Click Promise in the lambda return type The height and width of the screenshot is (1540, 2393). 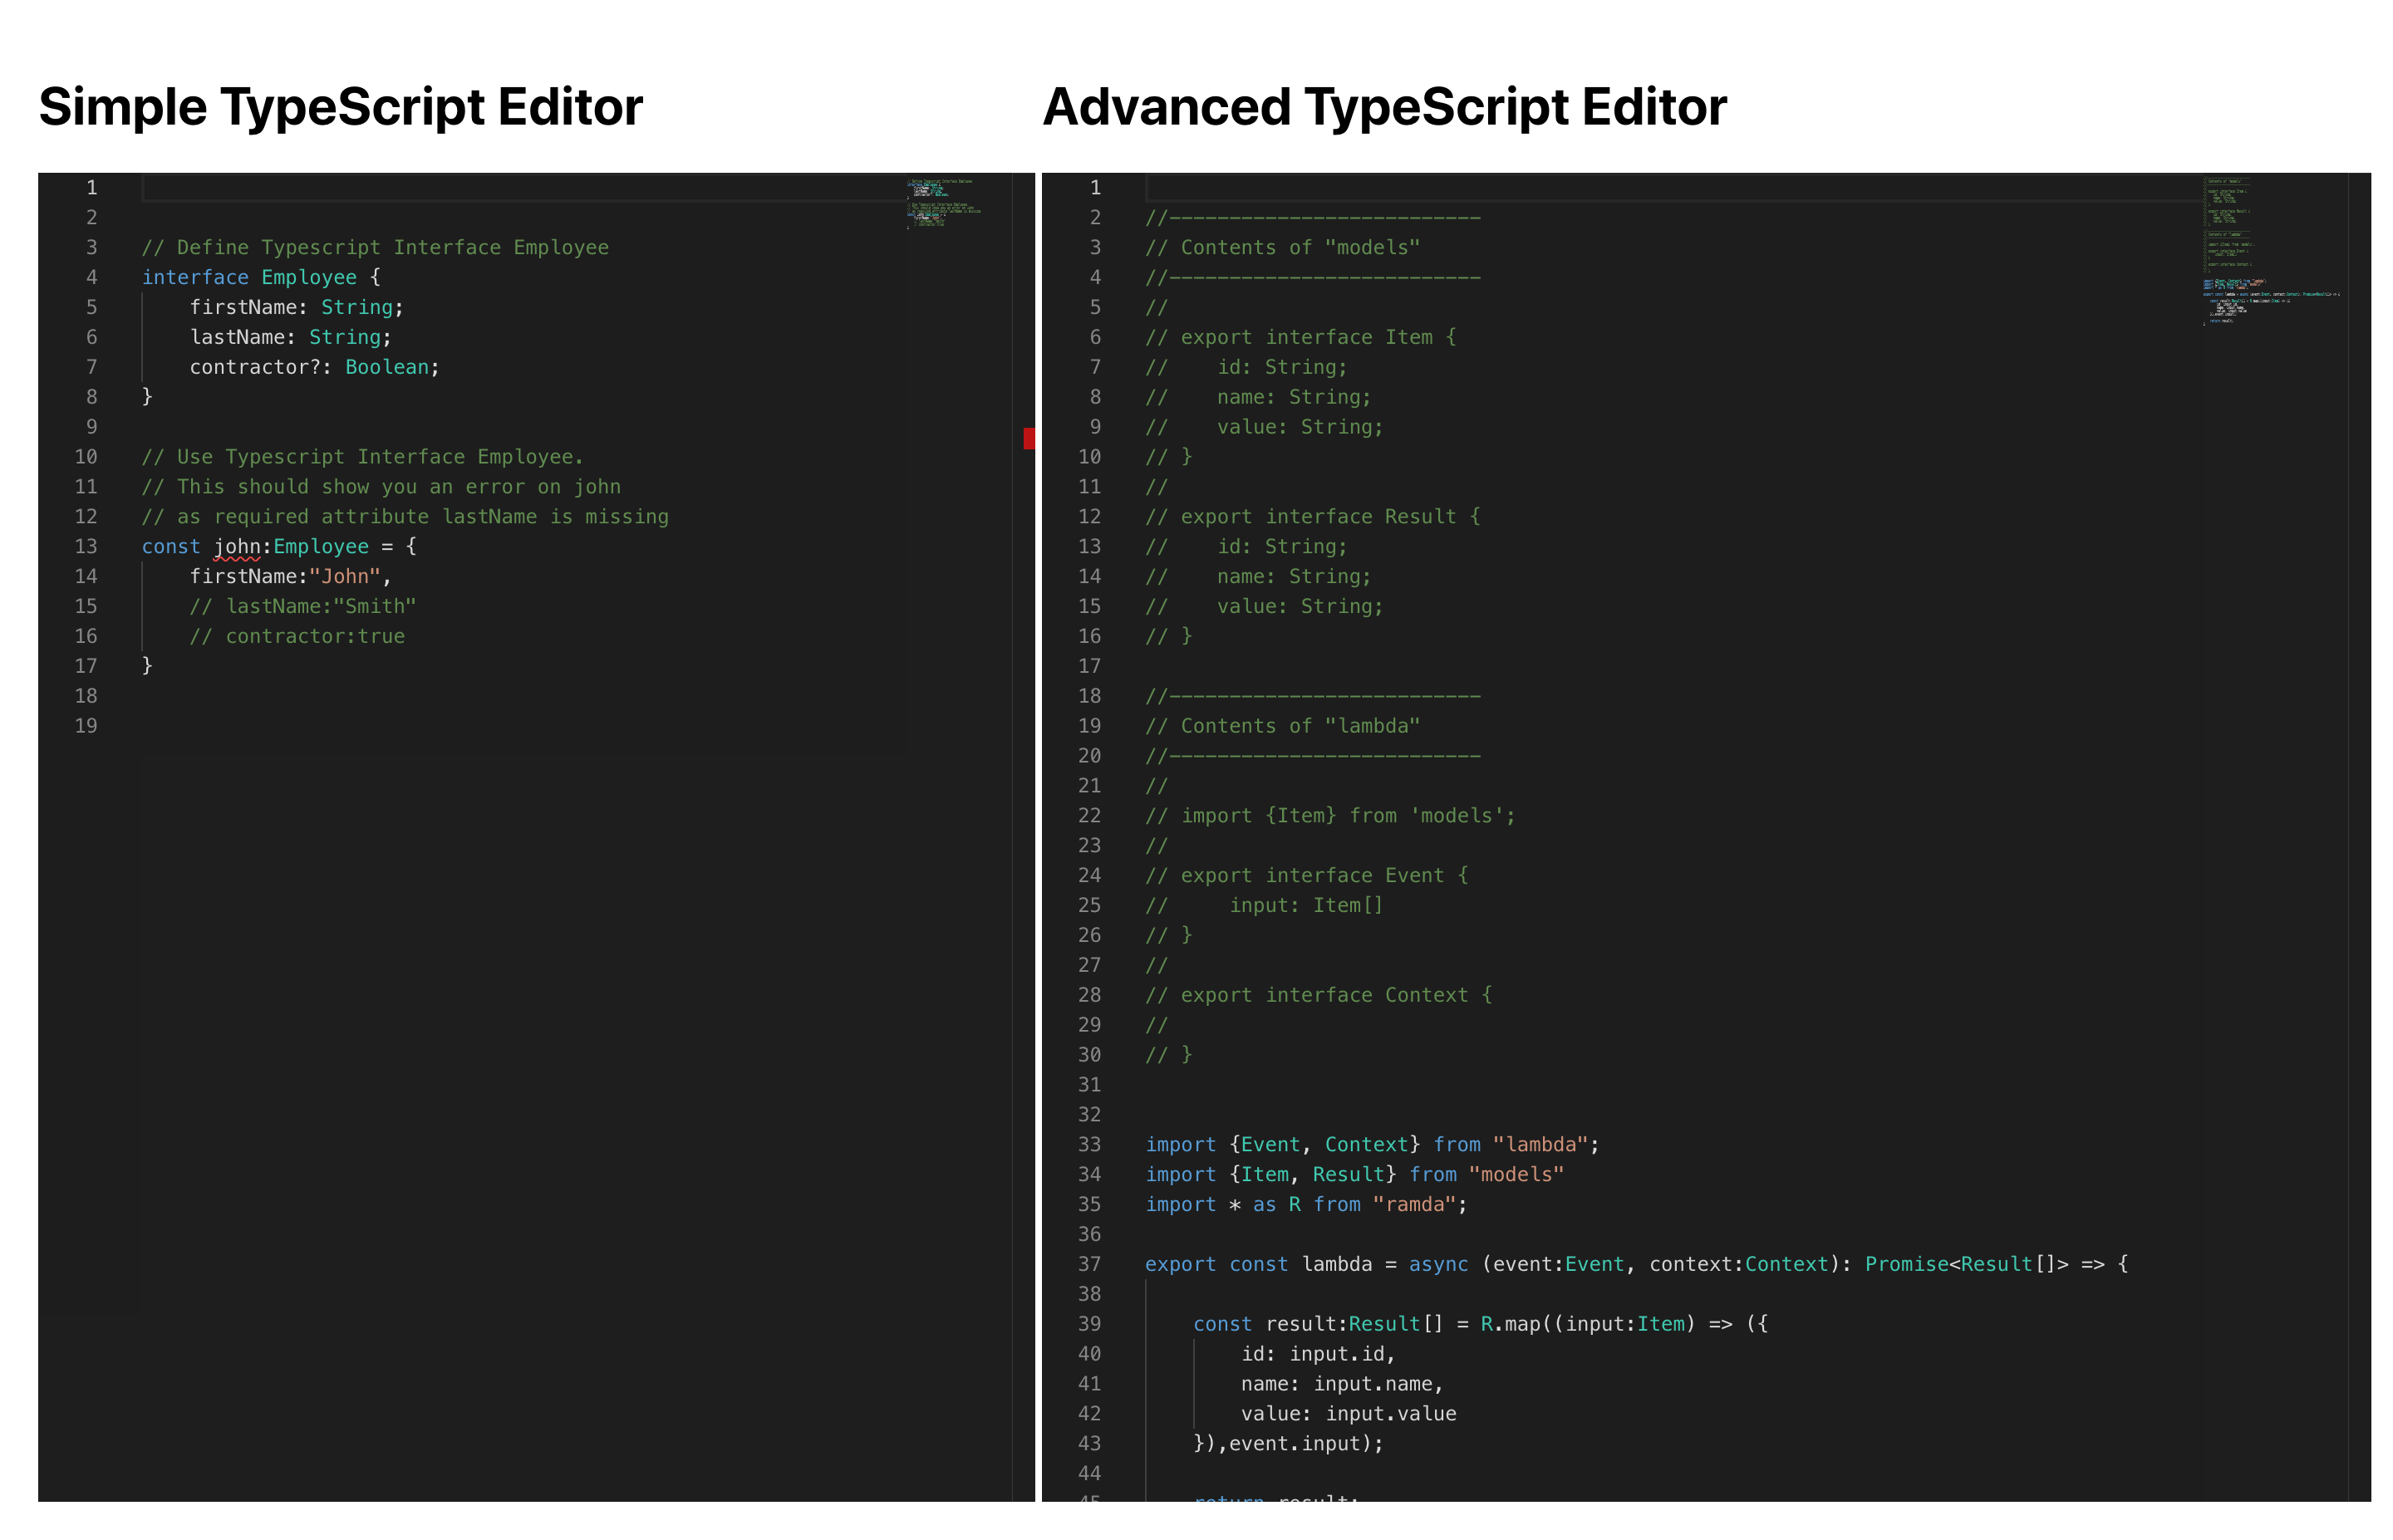pyautogui.click(x=1905, y=1264)
